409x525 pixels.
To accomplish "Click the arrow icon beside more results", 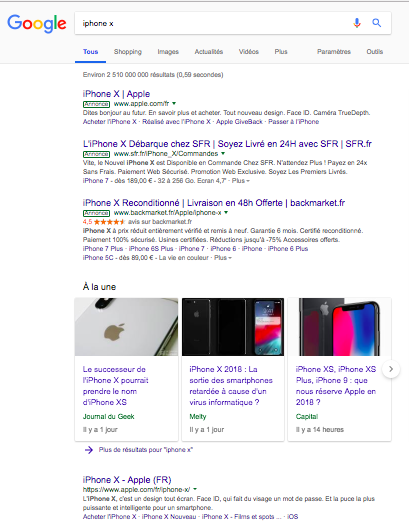I will 89,450.
